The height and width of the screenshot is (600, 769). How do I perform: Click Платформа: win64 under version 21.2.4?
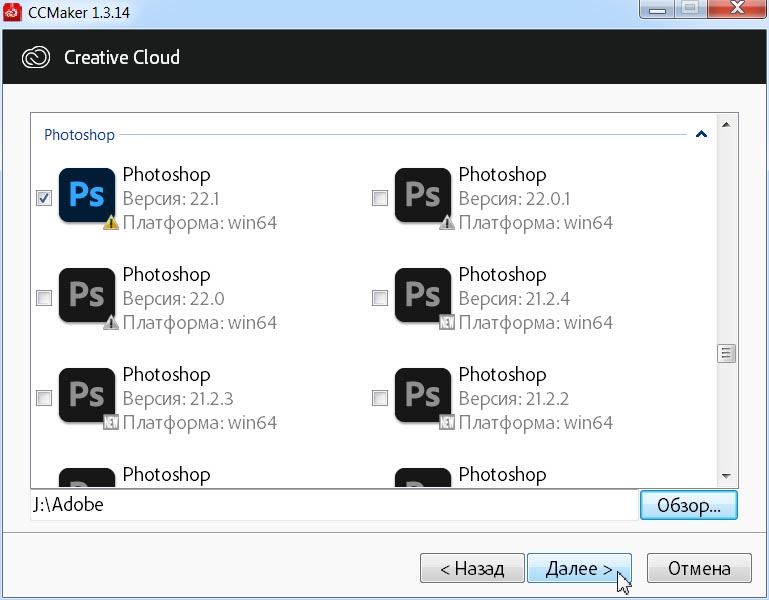(536, 323)
